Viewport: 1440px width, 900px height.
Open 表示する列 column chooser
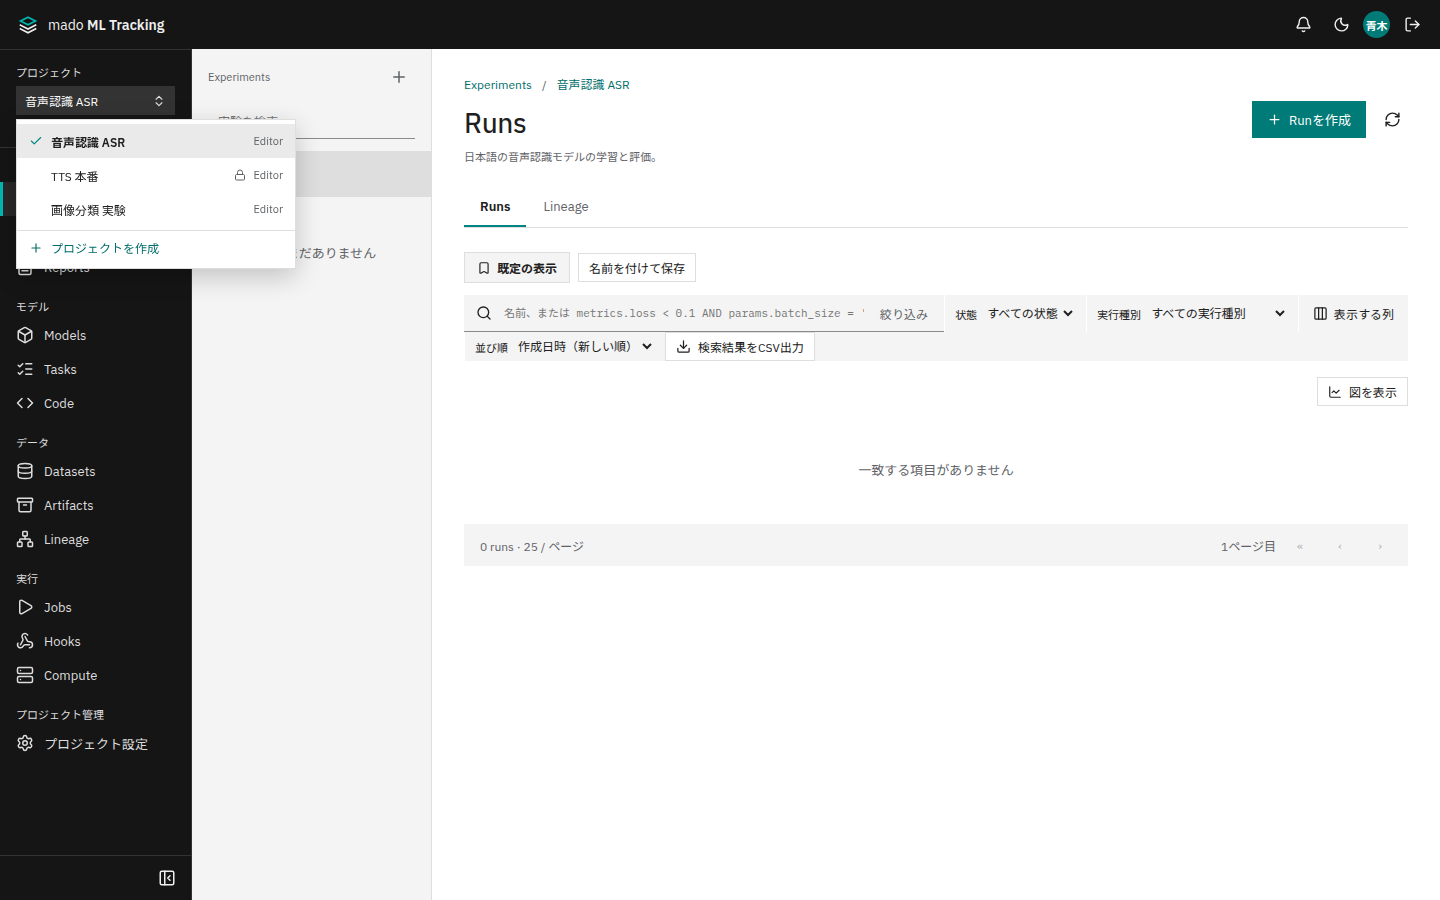coord(1353,314)
